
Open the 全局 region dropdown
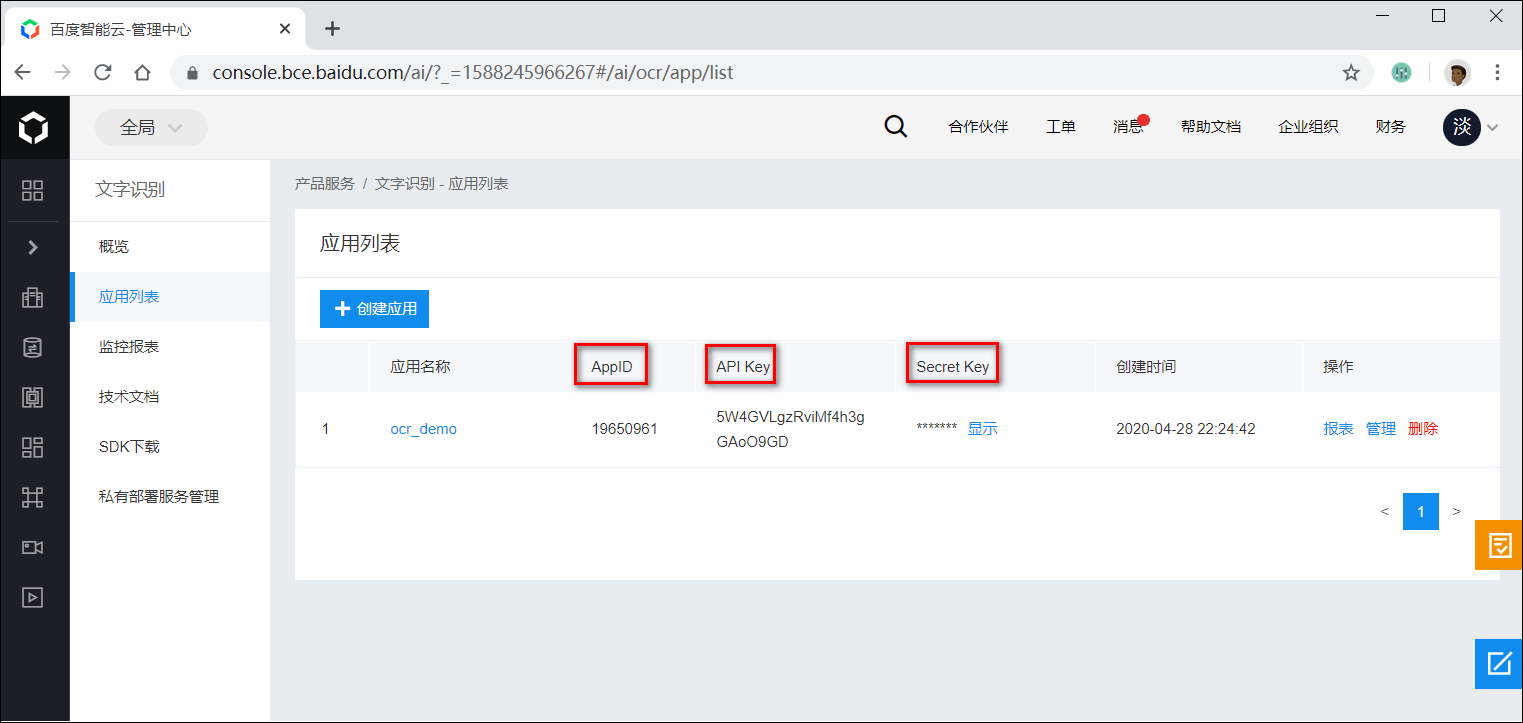pos(151,128)
